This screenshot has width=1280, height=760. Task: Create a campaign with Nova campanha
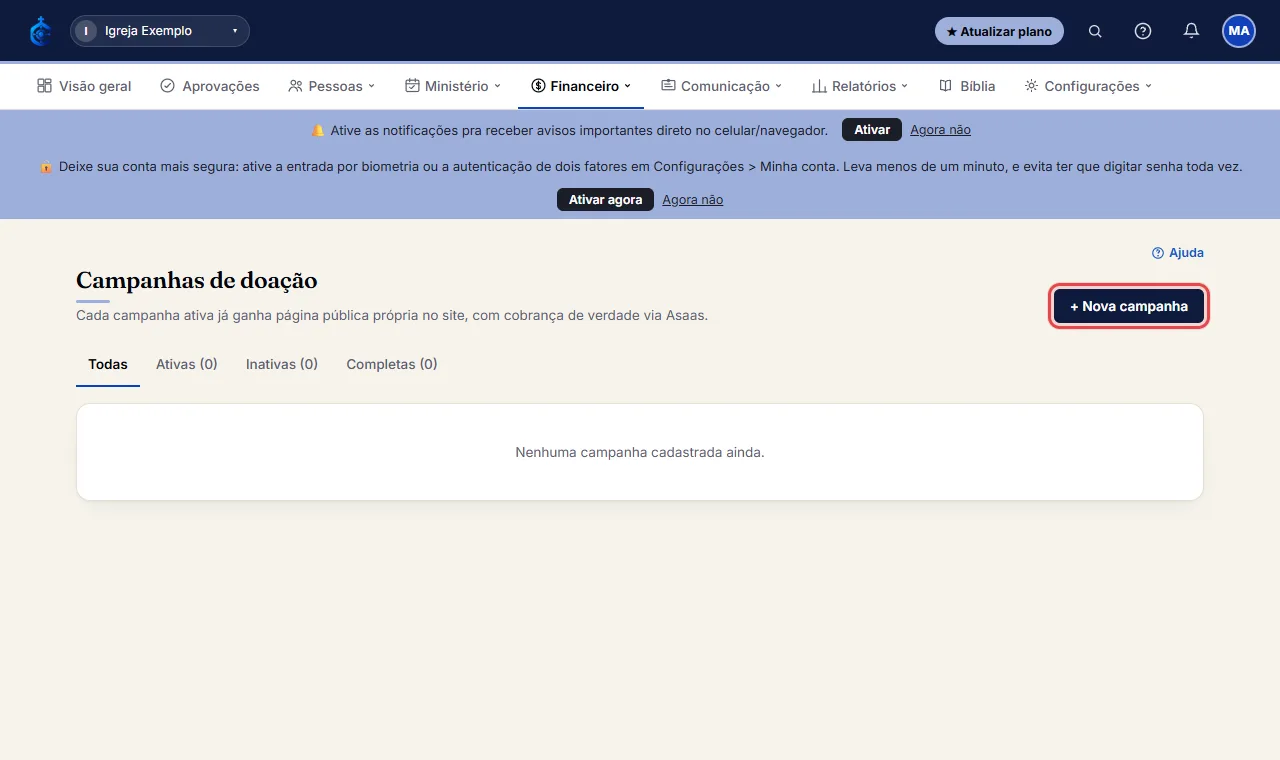[1129, 306]
